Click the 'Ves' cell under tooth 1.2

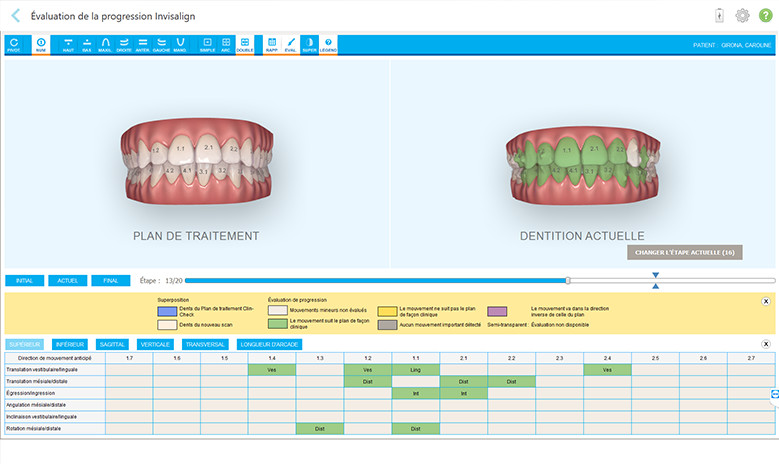pos(368,370)
